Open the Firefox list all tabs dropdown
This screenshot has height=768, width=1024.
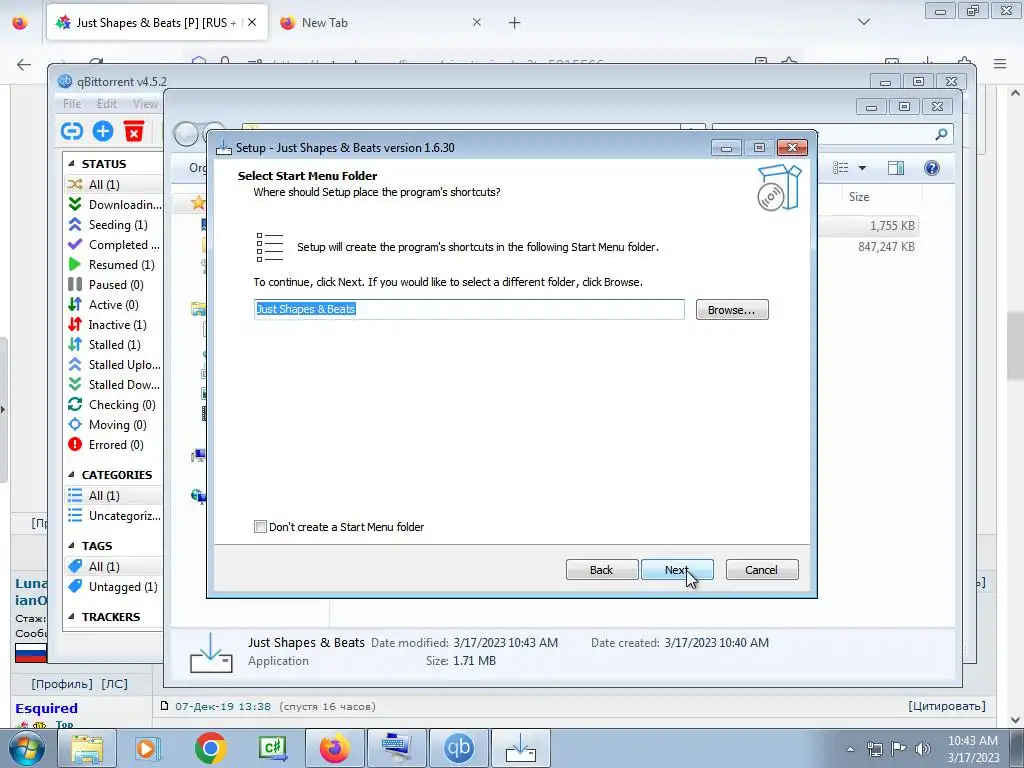pyautogui.click(x=863, y=22)
